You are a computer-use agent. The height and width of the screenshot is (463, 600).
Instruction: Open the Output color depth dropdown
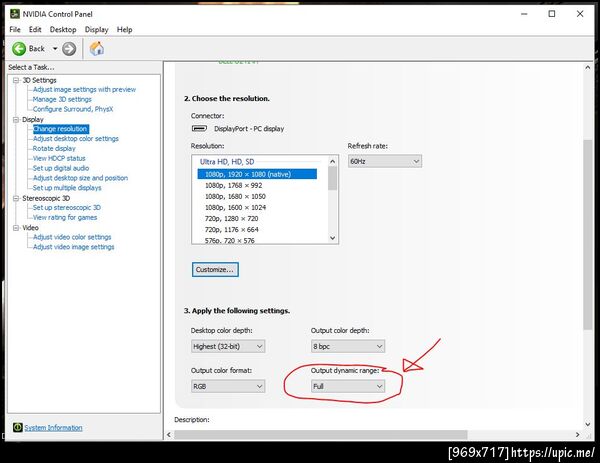tap(348, 347)
